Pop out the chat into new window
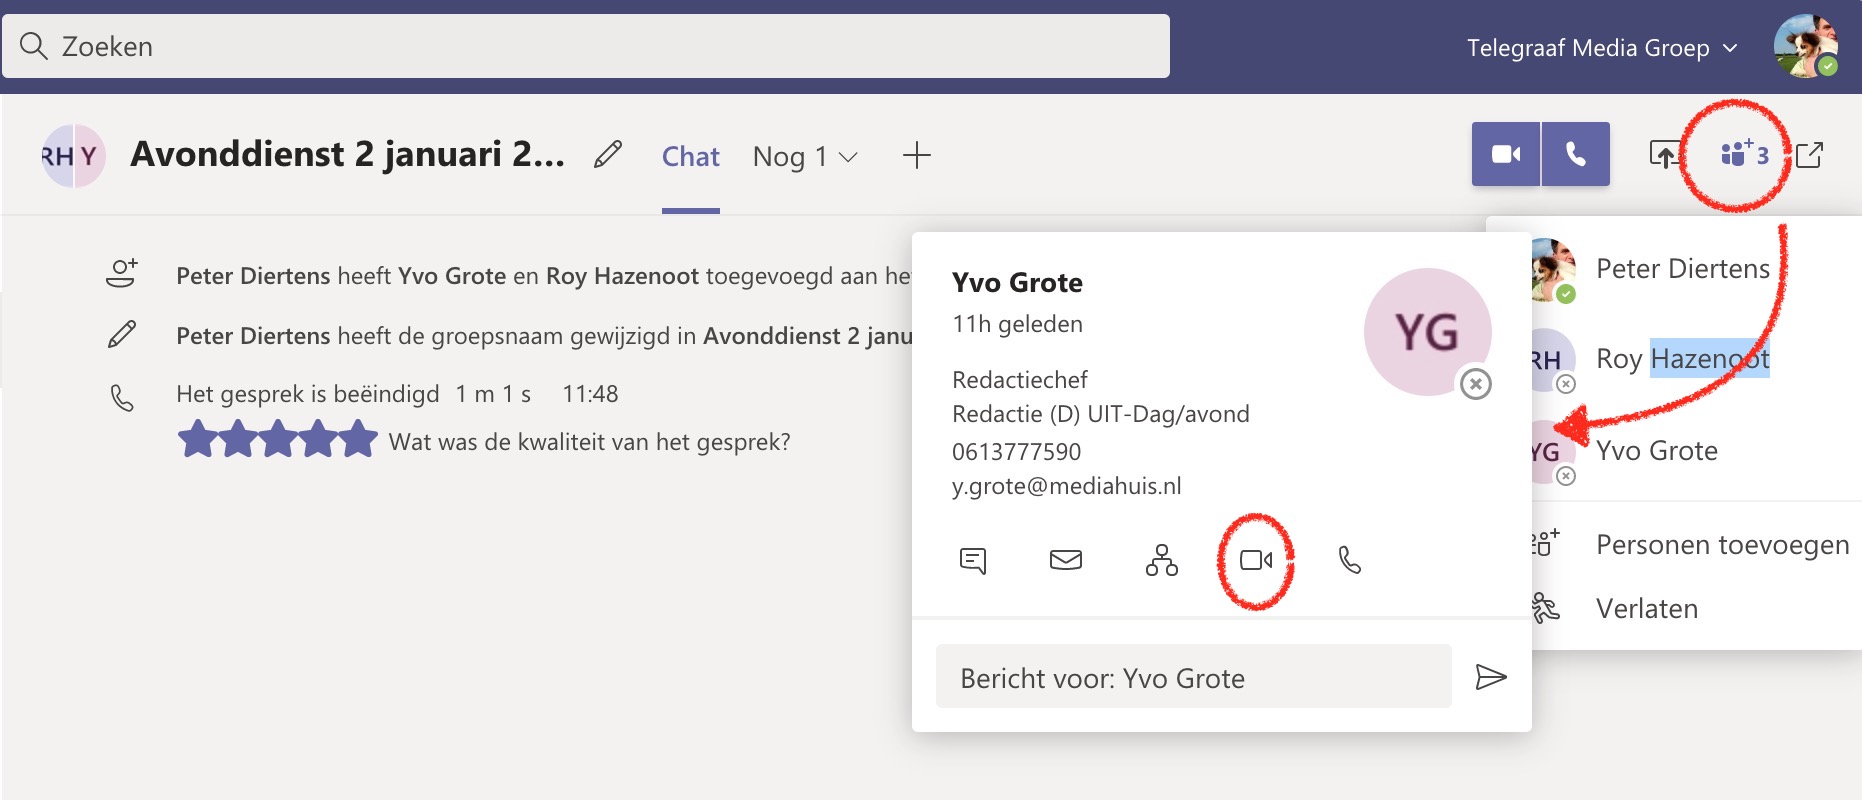This screenshot has width=1862, height=800. (1809, 155)
